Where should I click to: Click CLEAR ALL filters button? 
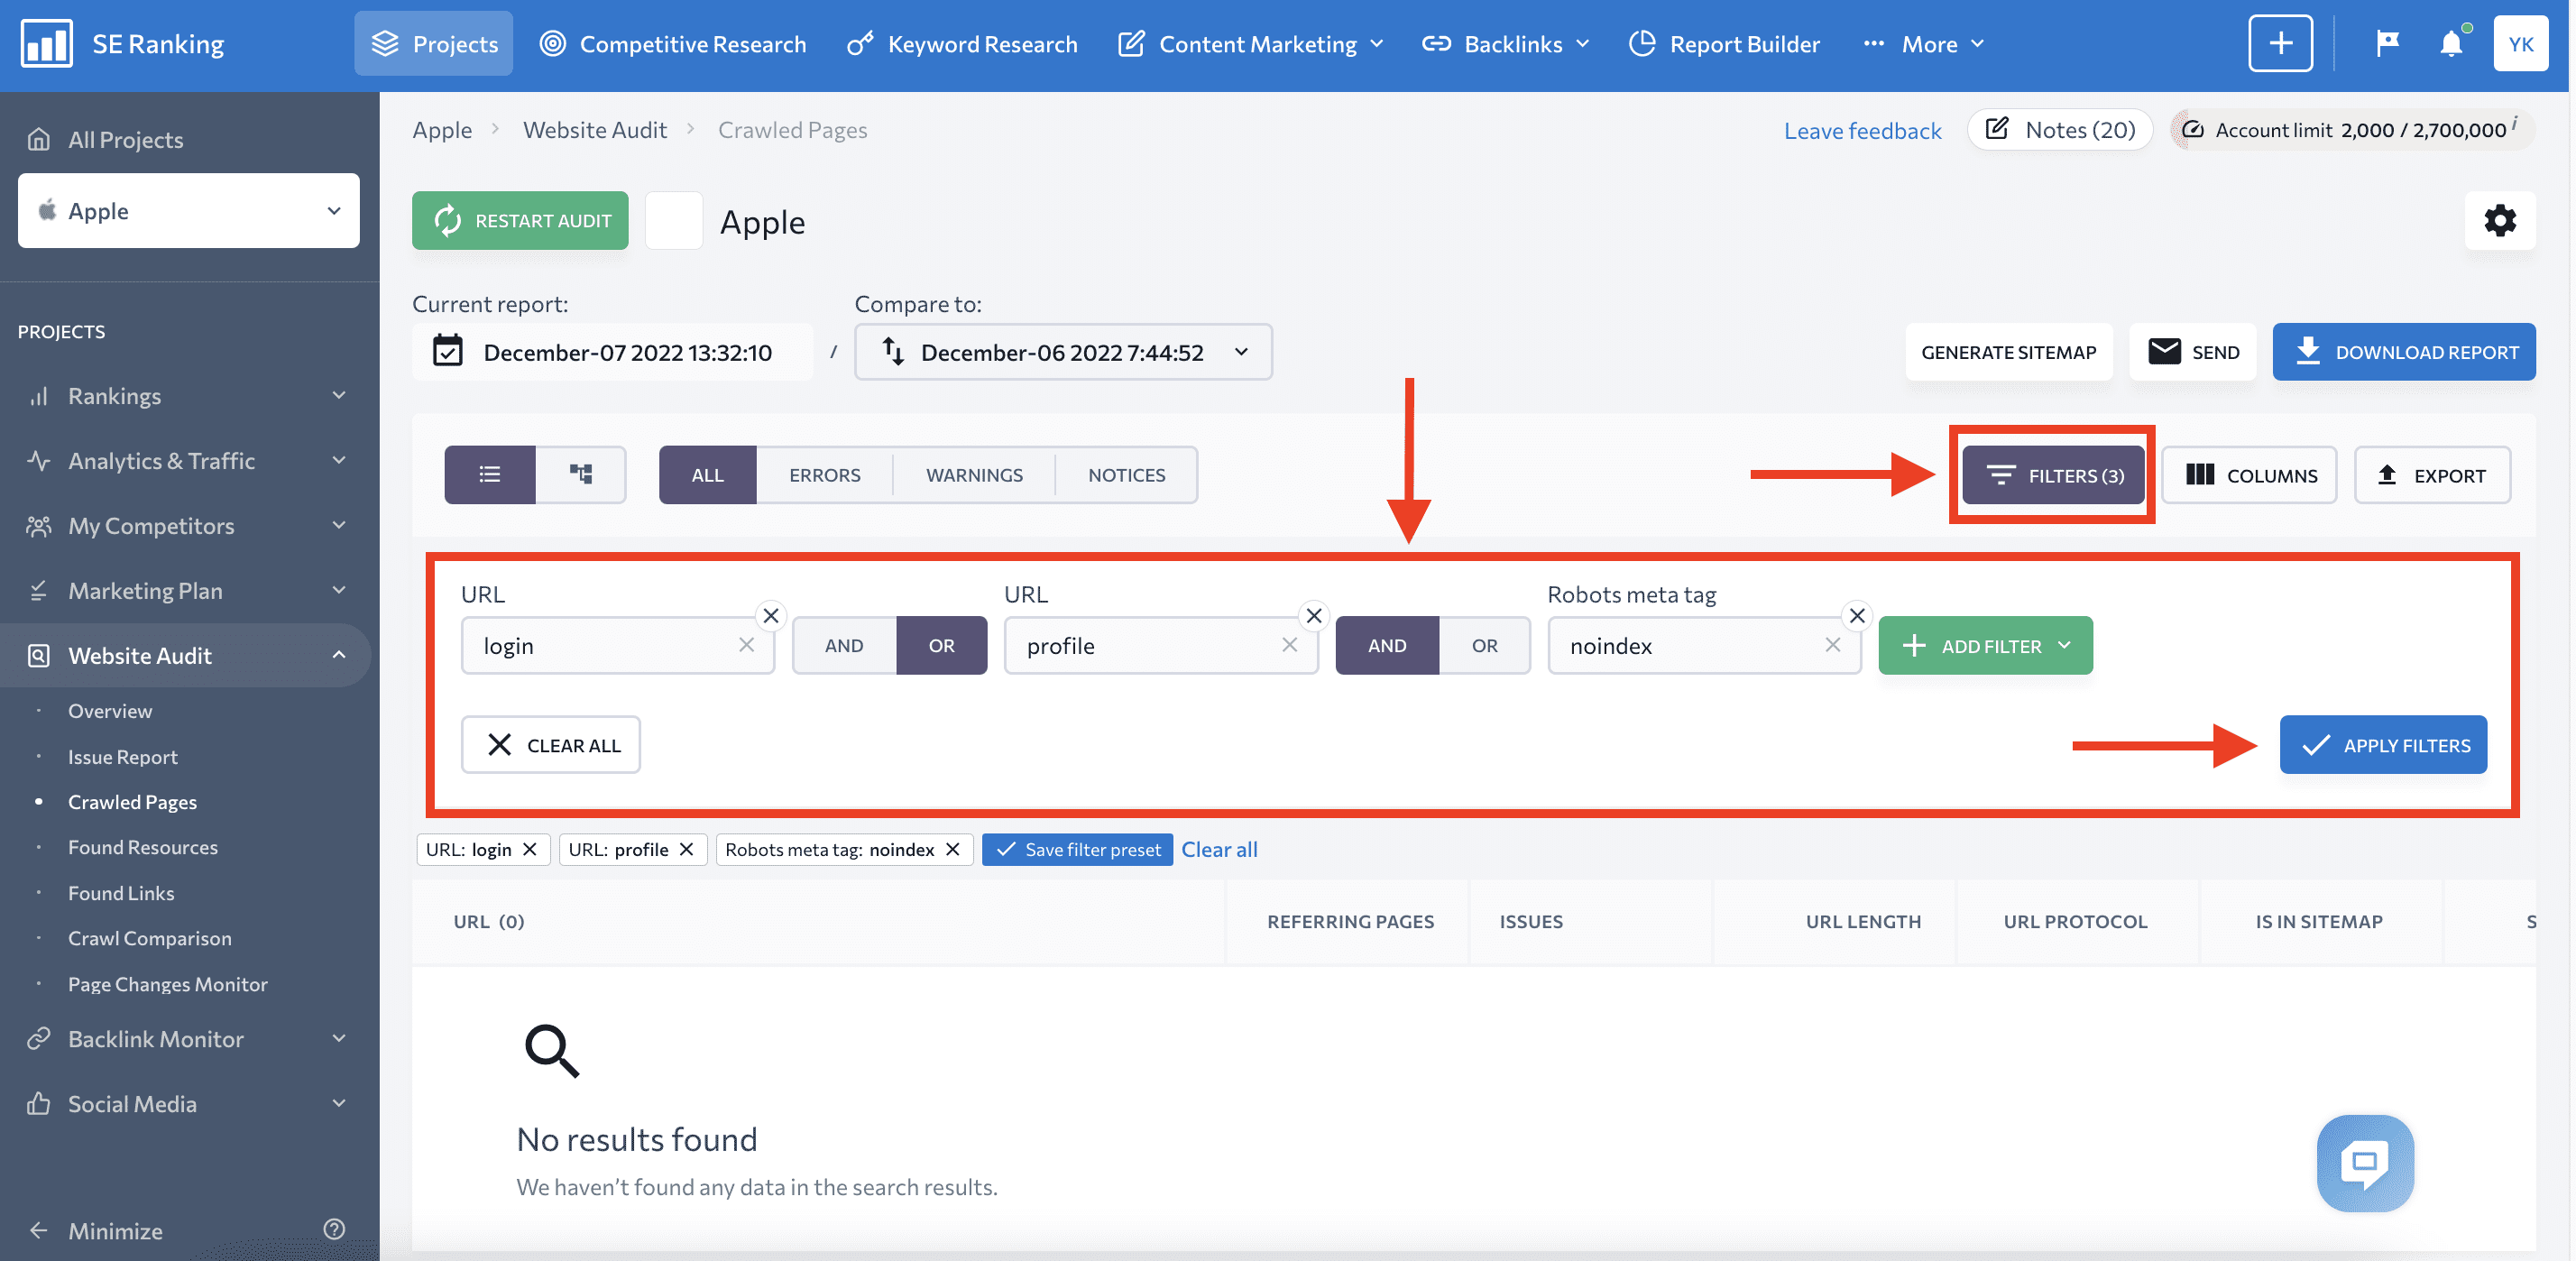551,745
